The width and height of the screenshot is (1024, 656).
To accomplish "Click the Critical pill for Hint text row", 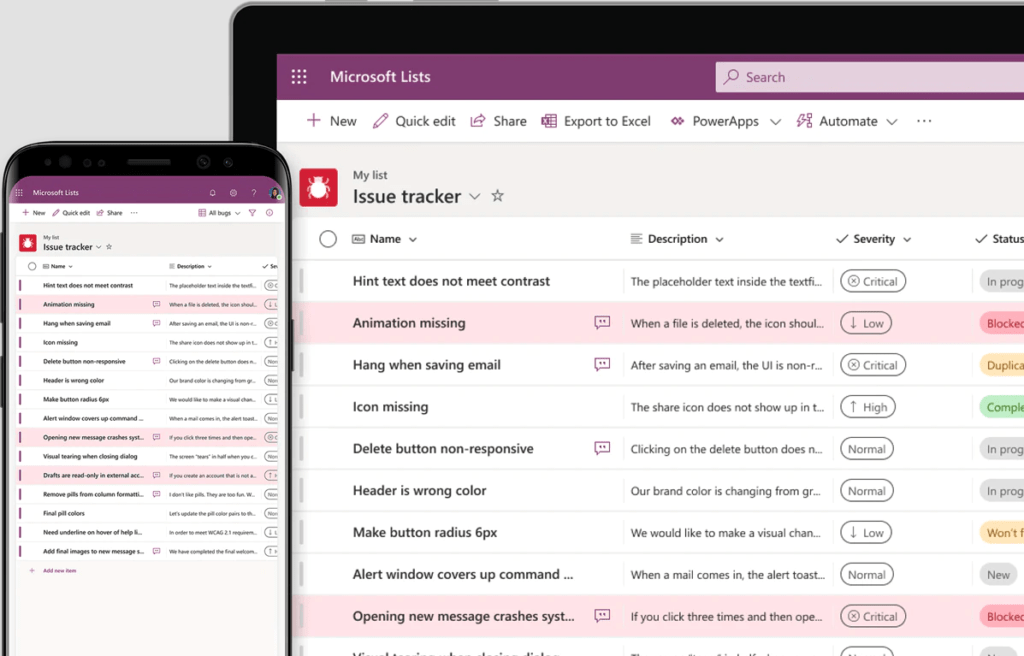I will 872,281.
